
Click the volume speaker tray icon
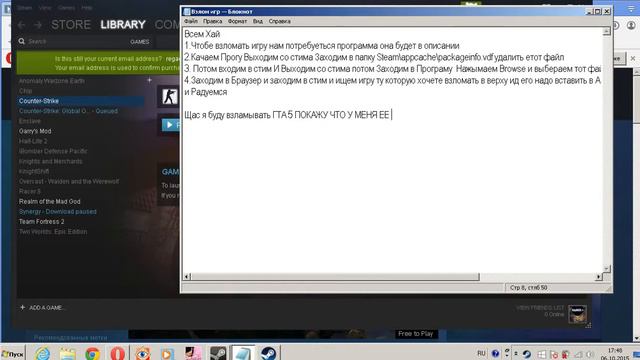click(x=590, y=354)
